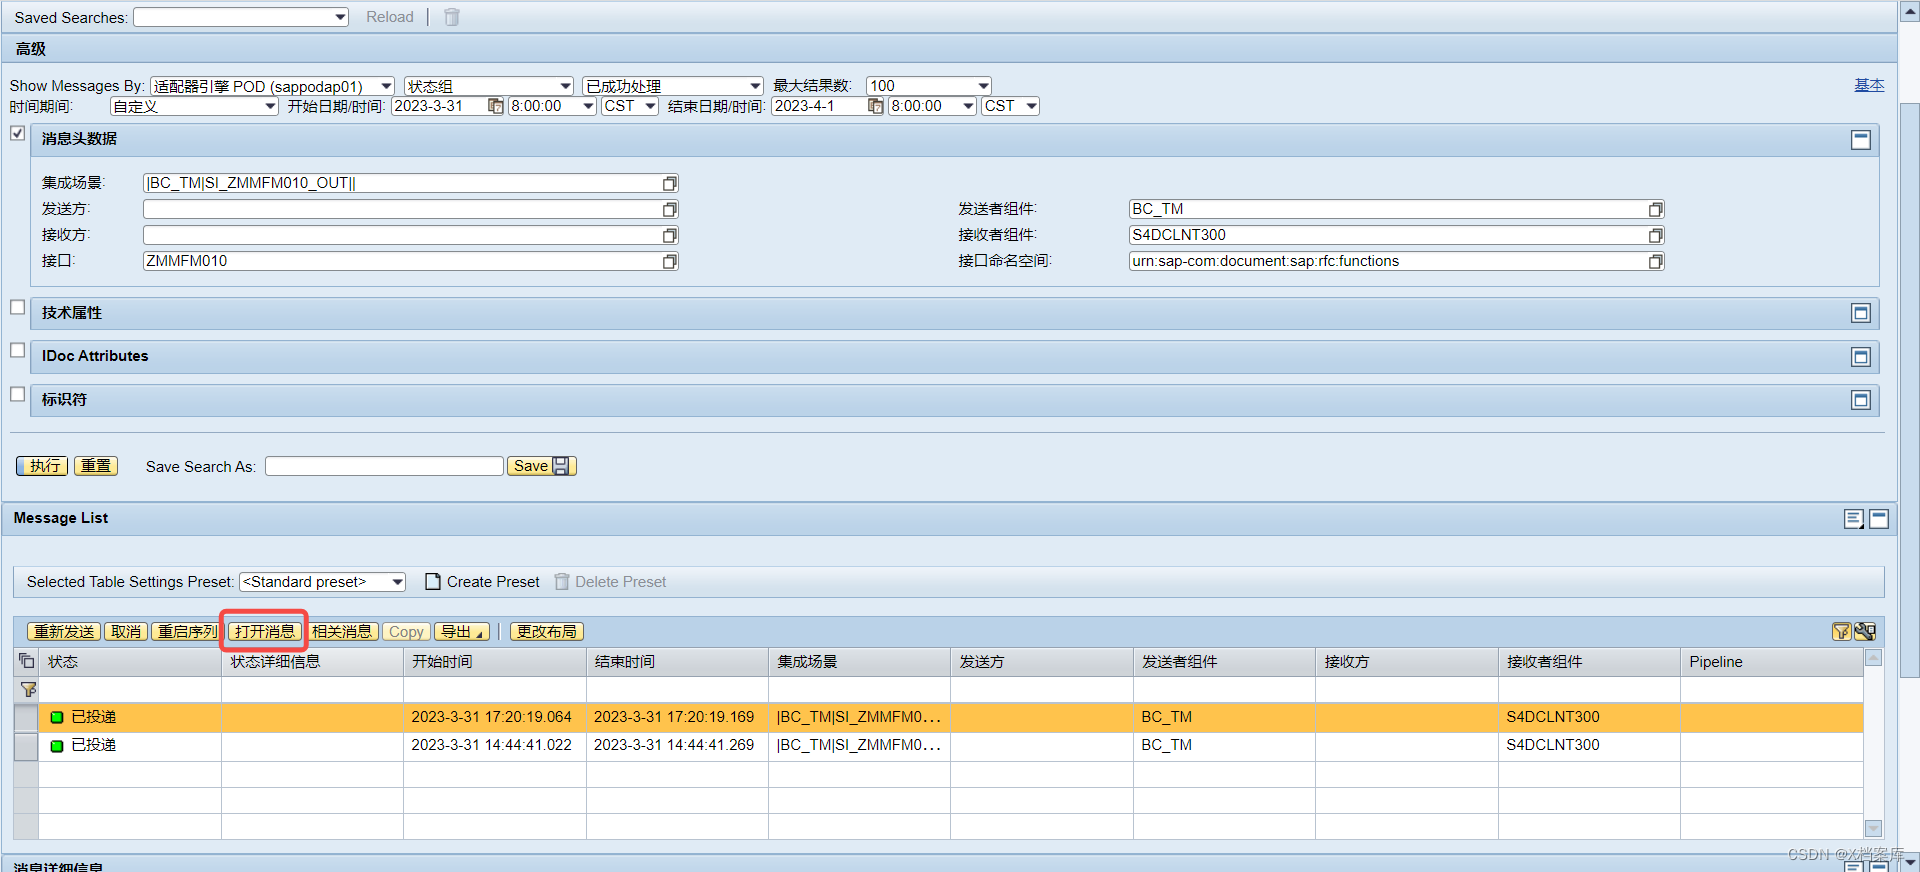Open the Saved Searches dropdown
Screen dimensions: 1920x872
pos(340,17)
